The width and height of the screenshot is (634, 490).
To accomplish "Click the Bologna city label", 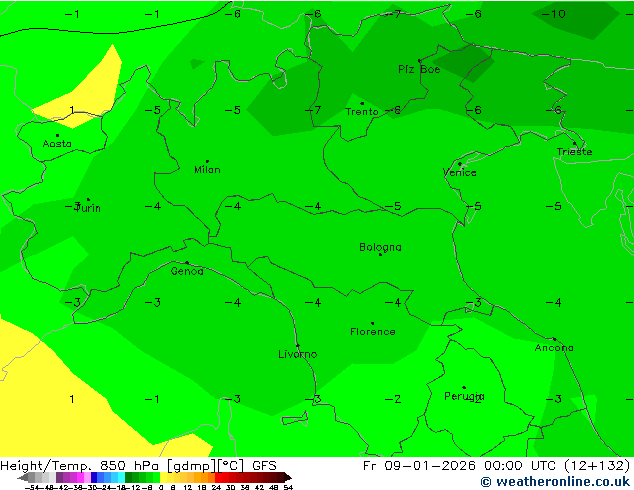I will coord(380,247).
